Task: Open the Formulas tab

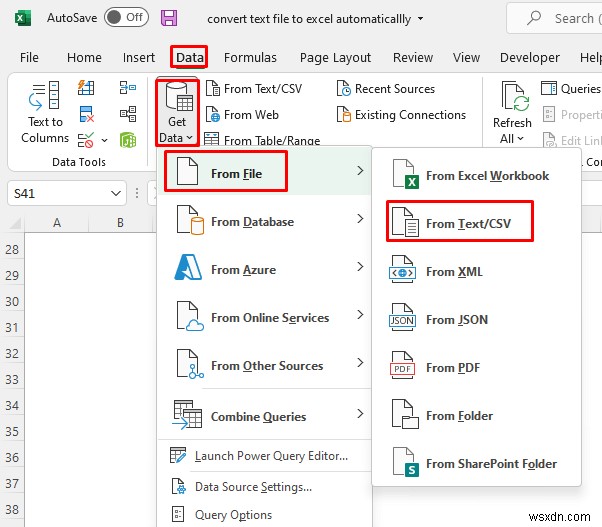Action: click(250, 58)
